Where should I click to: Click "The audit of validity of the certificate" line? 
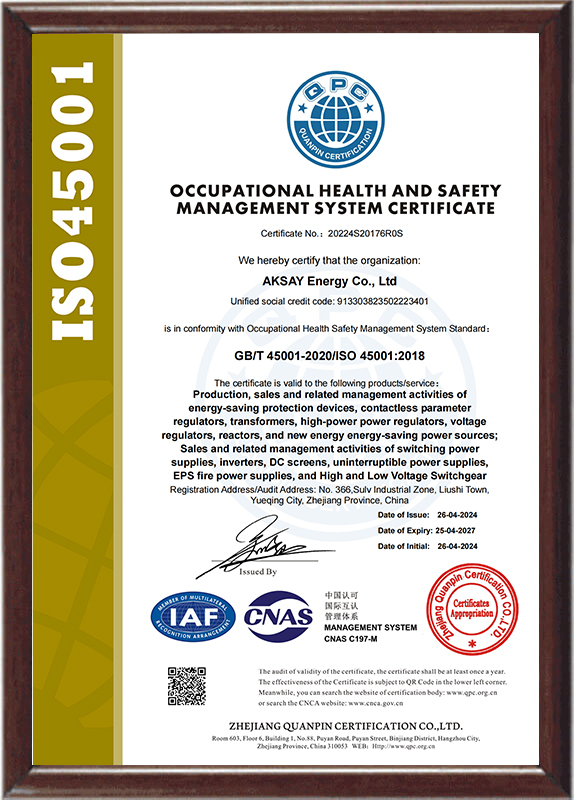[x=382, y=671]
